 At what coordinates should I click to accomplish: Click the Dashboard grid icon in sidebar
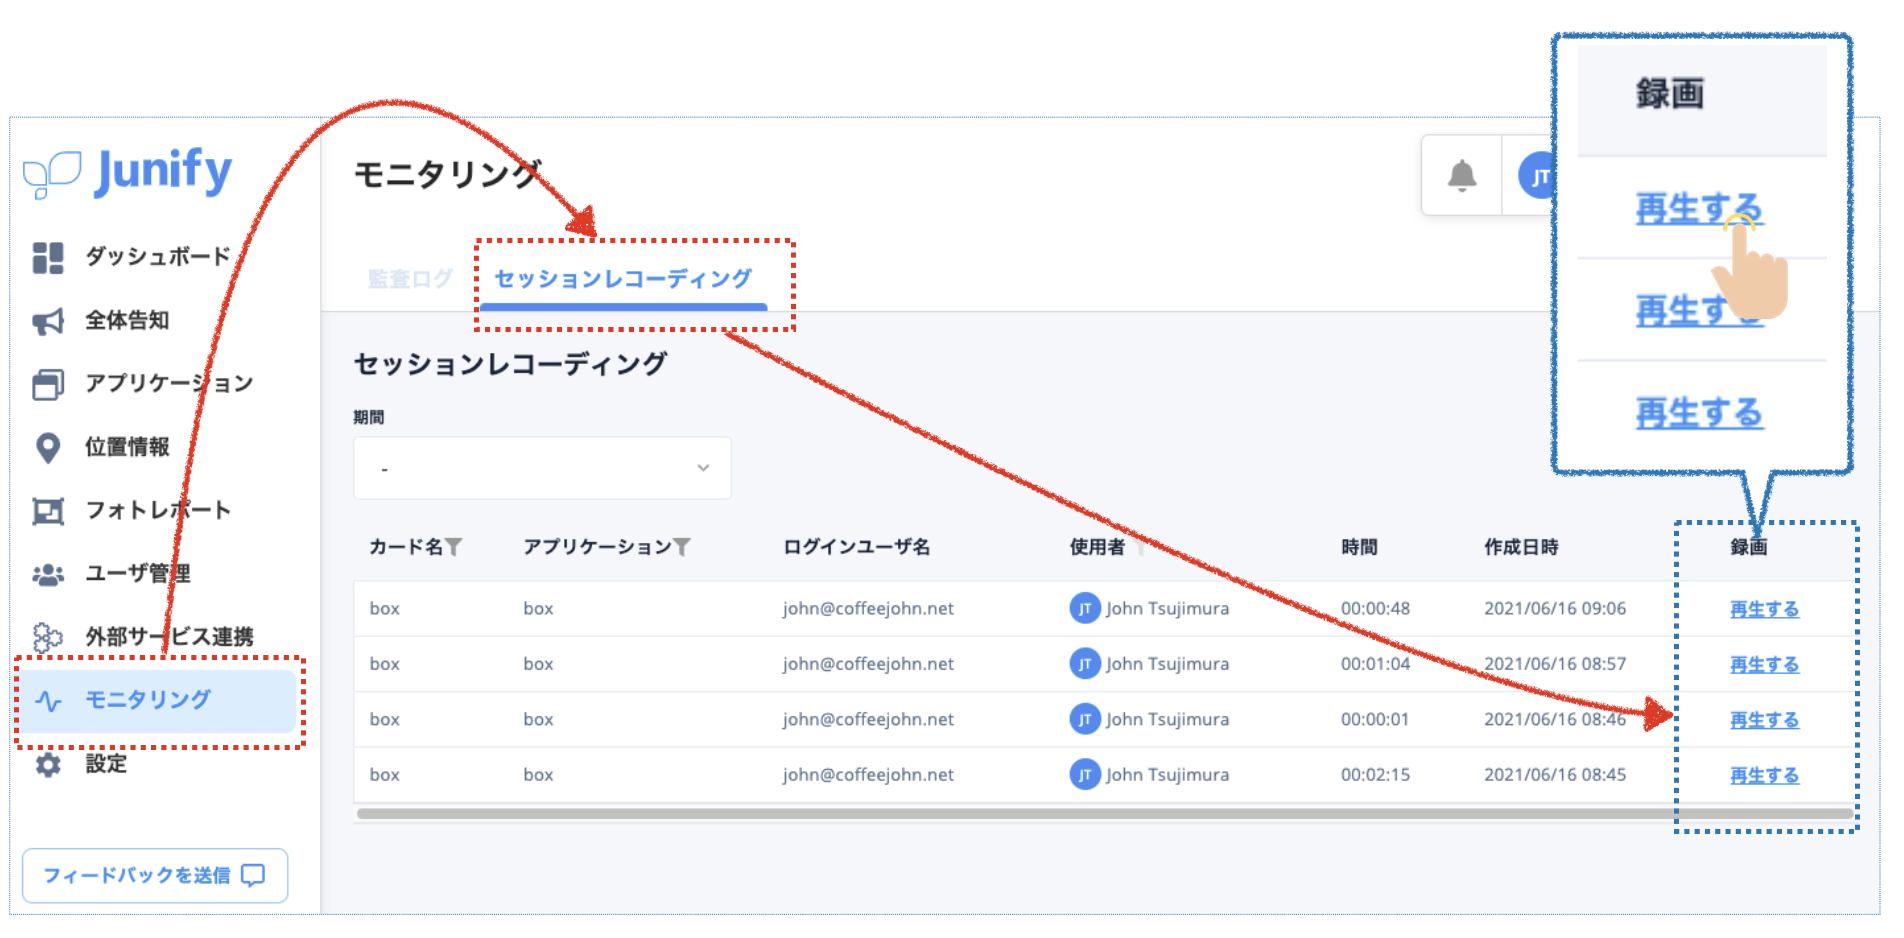click(x=47, y=258)
